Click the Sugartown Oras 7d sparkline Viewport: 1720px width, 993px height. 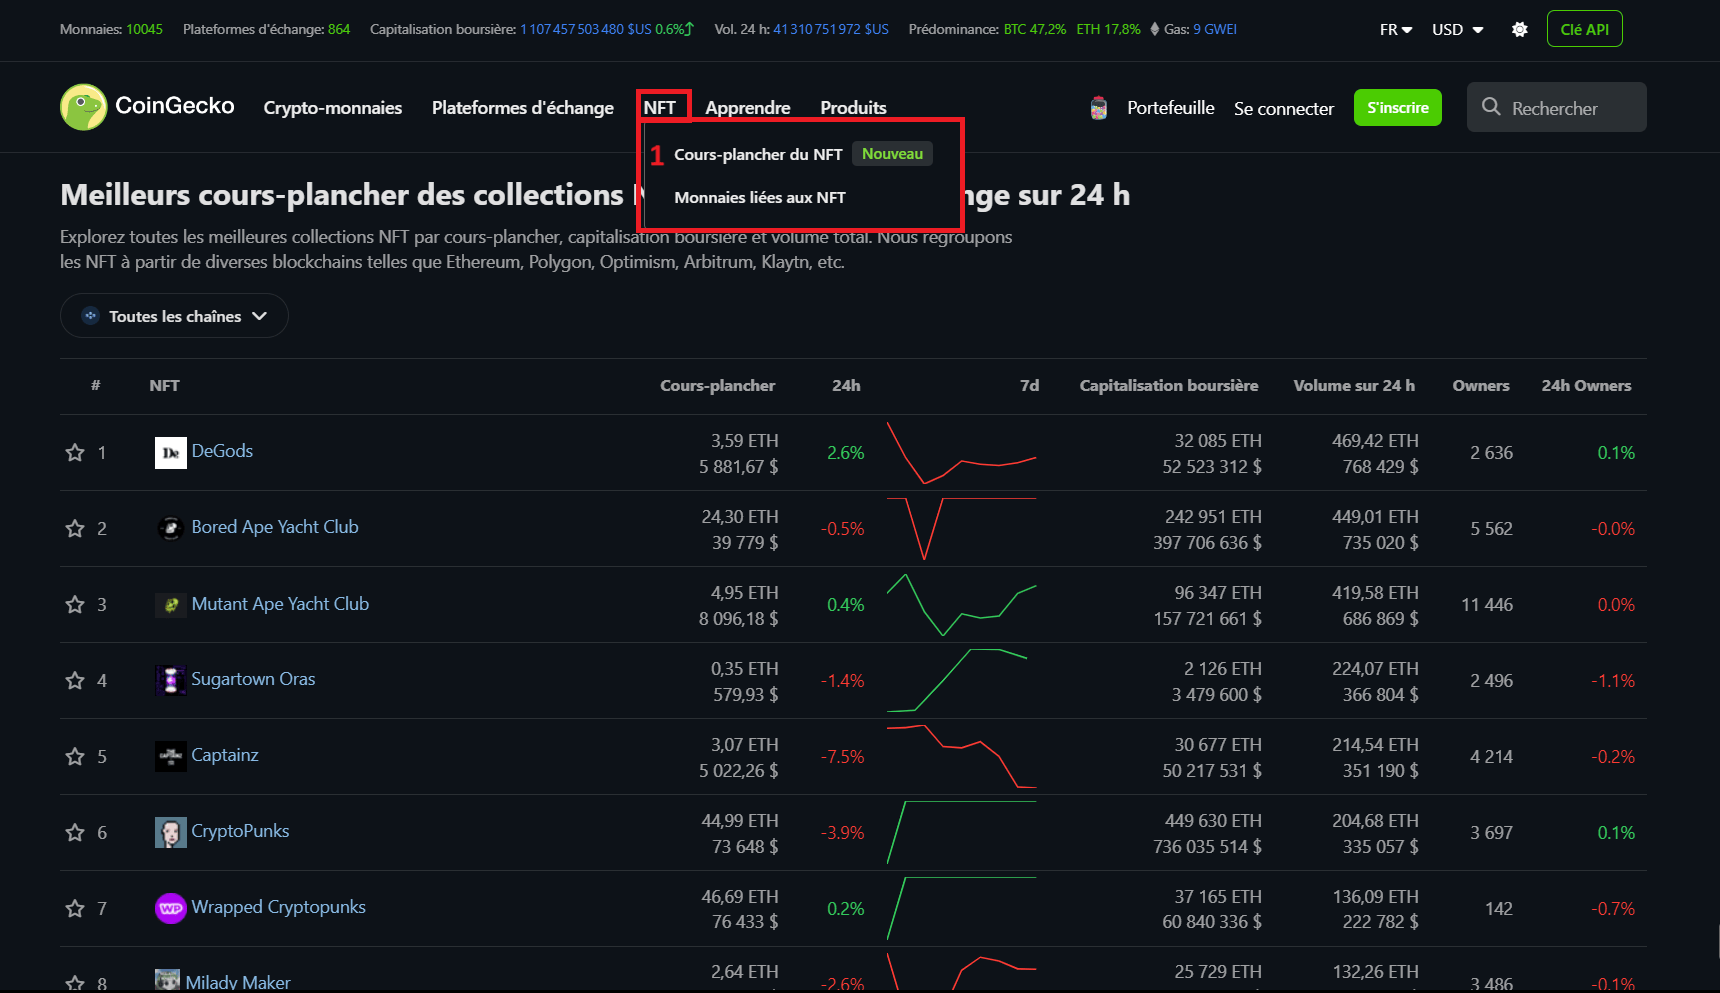tap(957, 681)
